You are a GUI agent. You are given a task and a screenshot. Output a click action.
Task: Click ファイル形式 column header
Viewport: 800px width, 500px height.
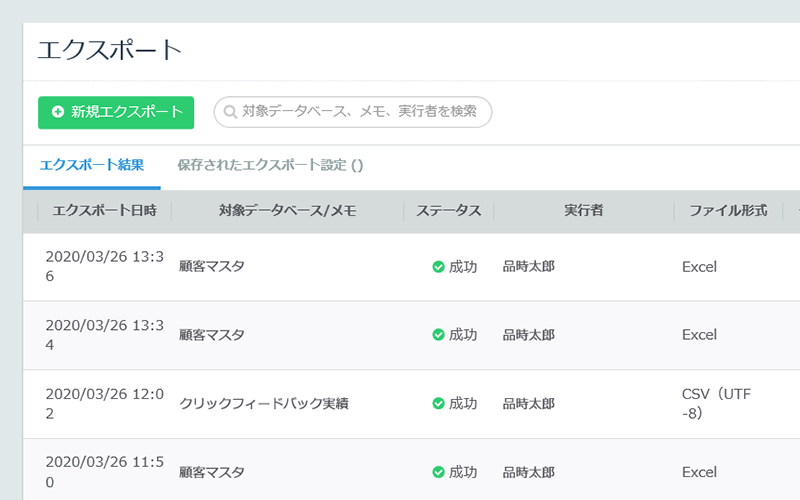[x=728, y=211]
